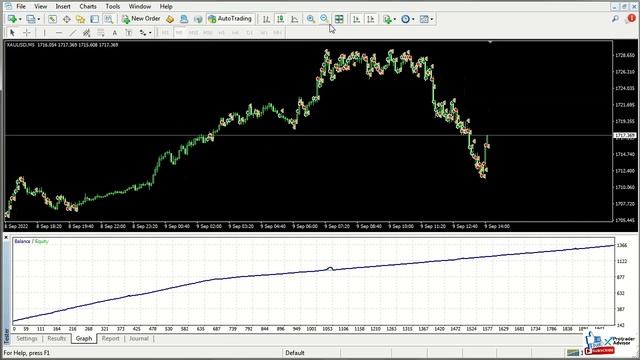Switch timeframe to M1
The image size is (640, 360).
[166, 33]
